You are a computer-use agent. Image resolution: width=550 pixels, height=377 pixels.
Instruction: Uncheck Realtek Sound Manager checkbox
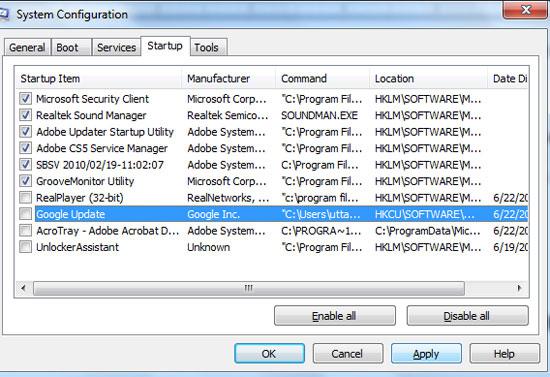[x=25, y=115]
